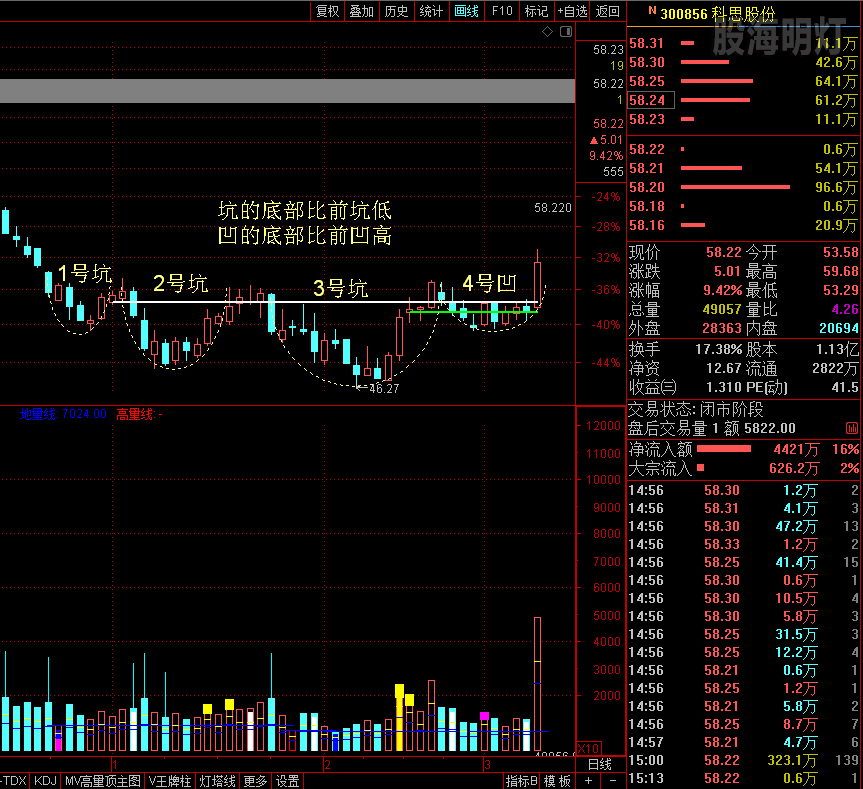Open indicator 设置 settings
Image resolution: width=863 pixels, height=789 pixels.
[287, 781]
